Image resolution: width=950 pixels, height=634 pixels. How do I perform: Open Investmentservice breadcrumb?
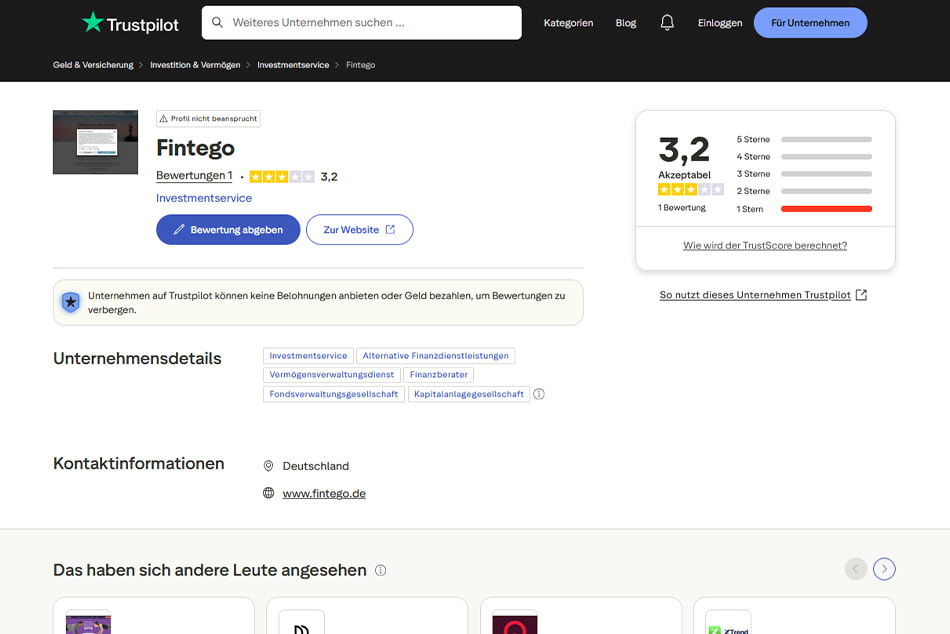tap(293, 65)
